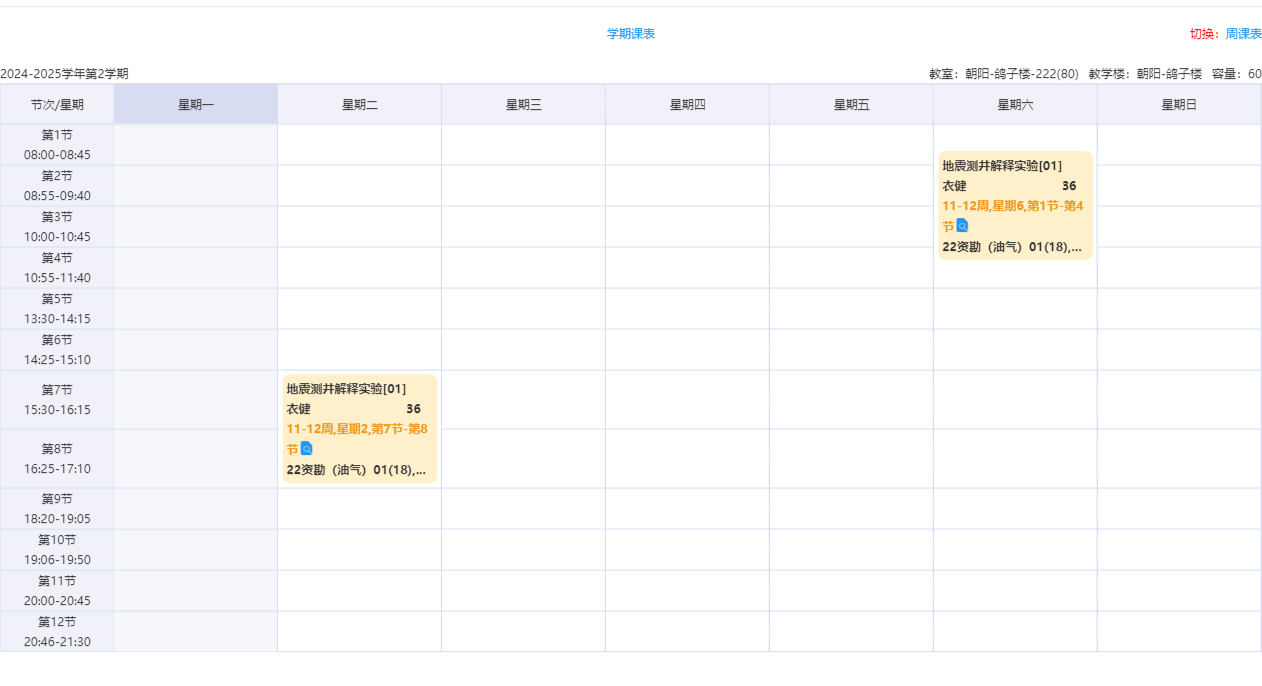Viewport: 1262px width, 686px height.
Task: Open Tuesday's 地震测井解释实验[01] course title
Action: pyautogui.click(x=346, y=389)
